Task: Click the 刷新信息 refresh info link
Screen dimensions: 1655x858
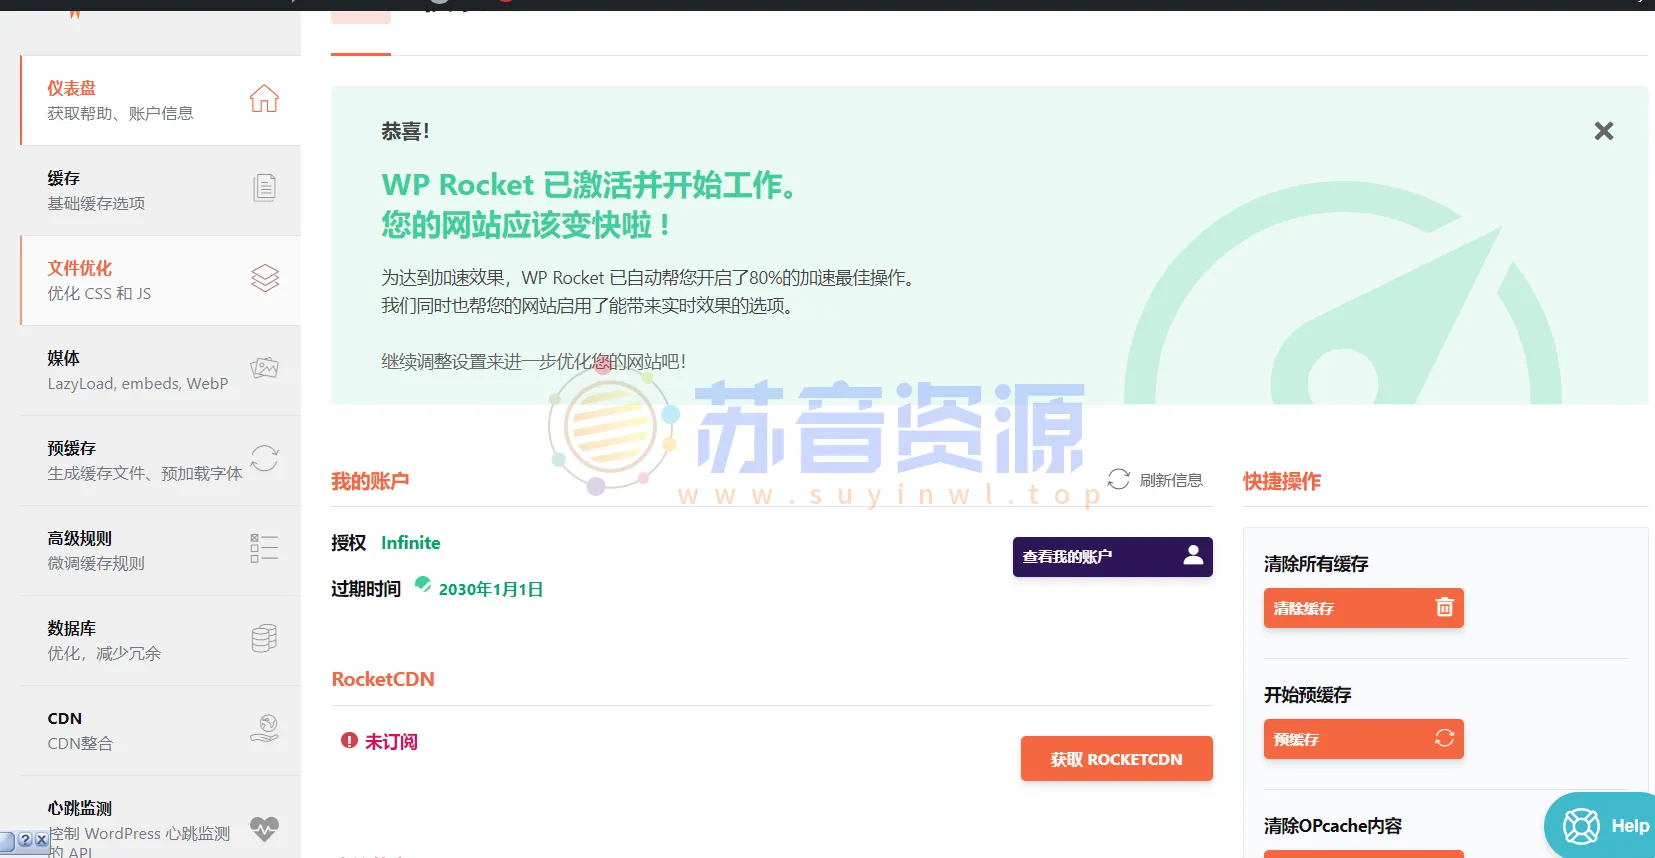Action: tap(1171, 480)
